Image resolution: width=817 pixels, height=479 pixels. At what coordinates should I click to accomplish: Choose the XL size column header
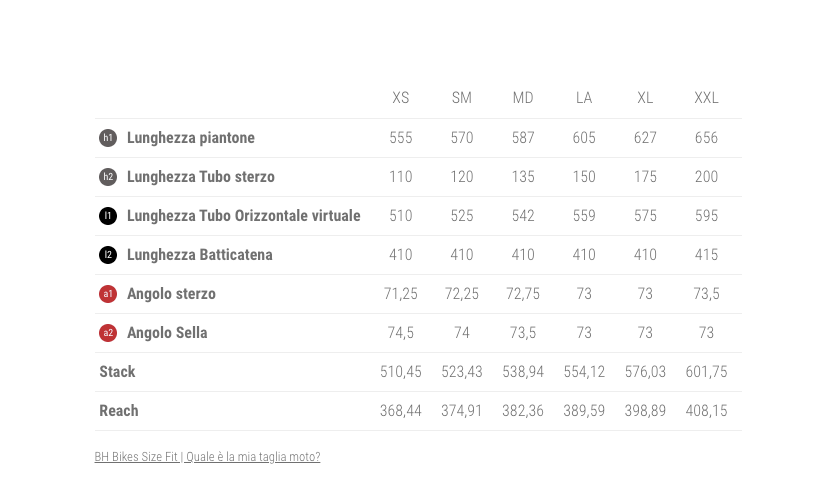[x=645, y=98]
